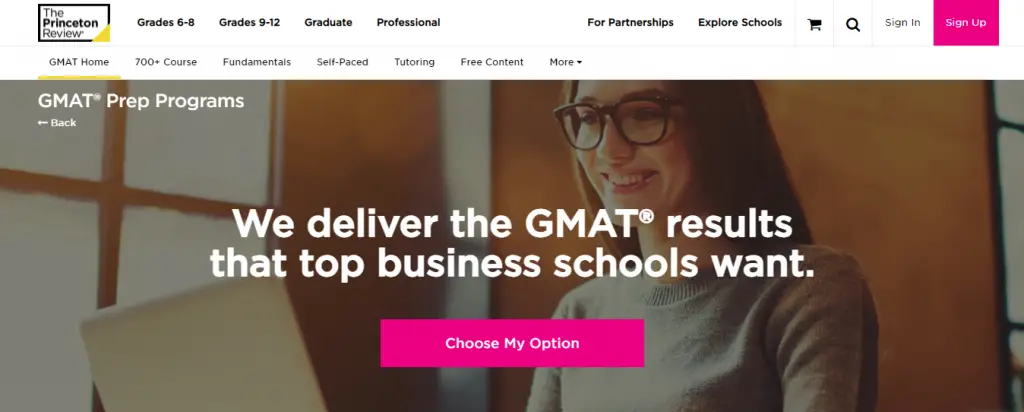The image size is (1024, 412).
Task: View the Free Content tab
Action: point(492,62)
